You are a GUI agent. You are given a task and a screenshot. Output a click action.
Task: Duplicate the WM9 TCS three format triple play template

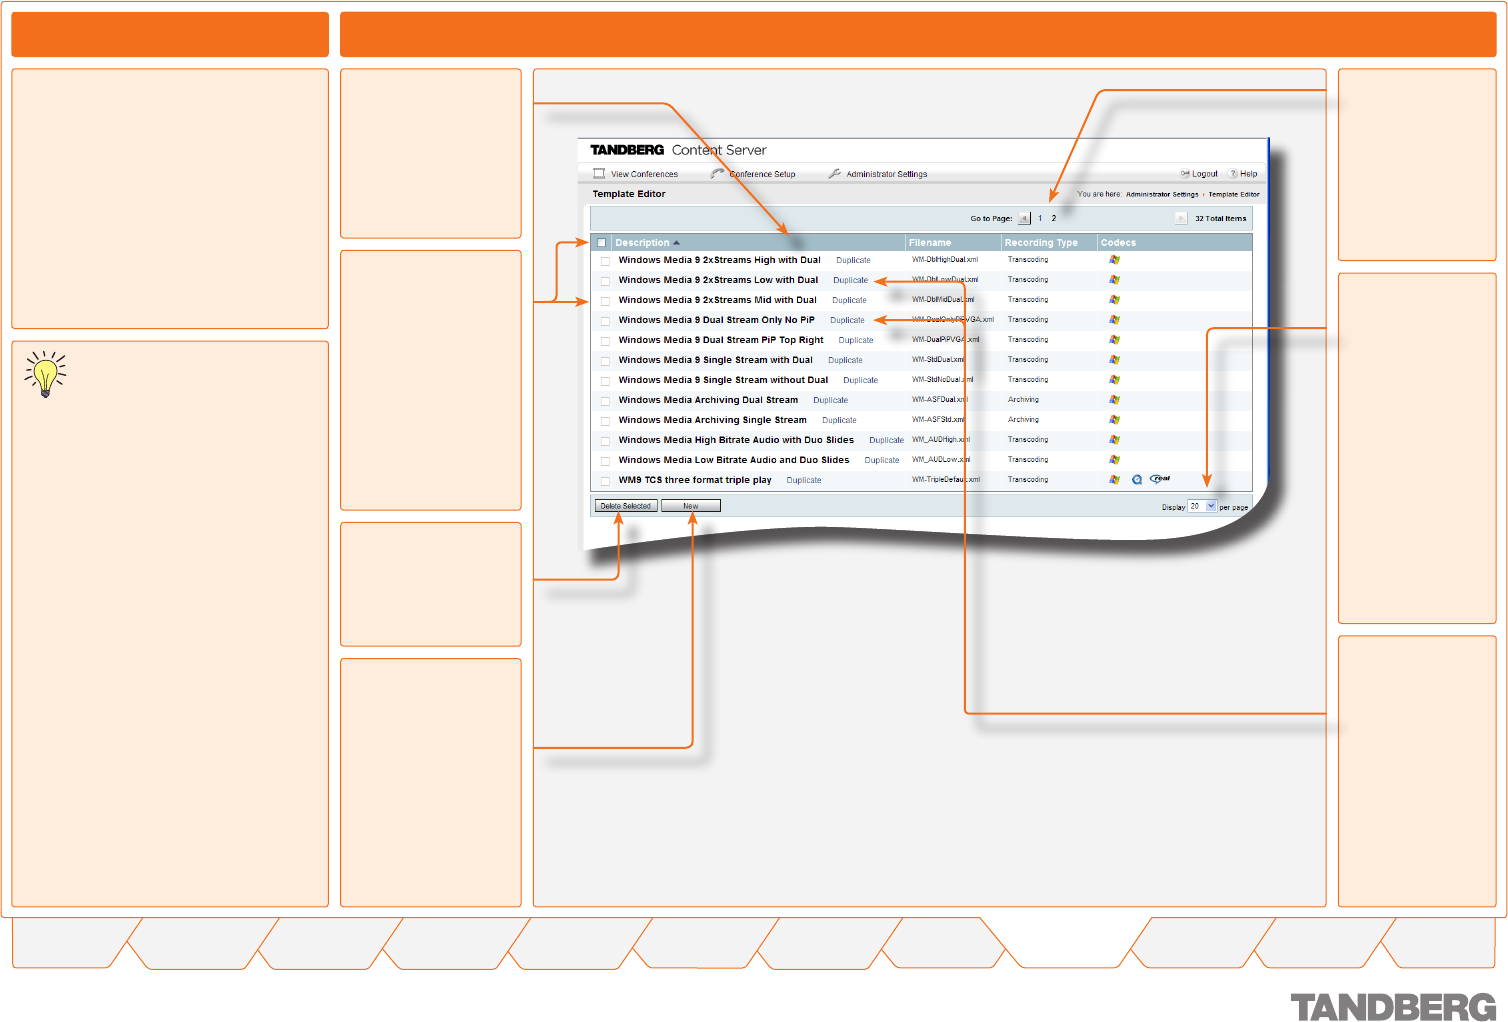click(804, 480)
